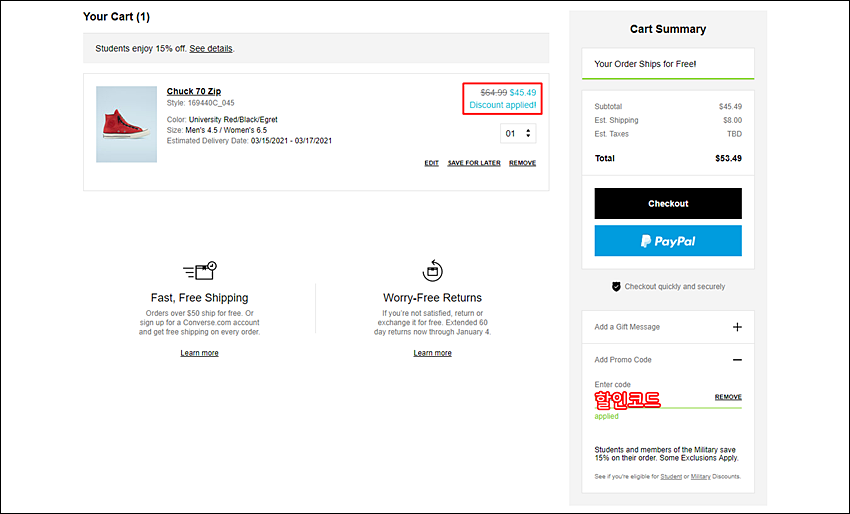Screen dimensions: 850x514
Task: Click the Cart Summary heading
Action: [668, 29]
